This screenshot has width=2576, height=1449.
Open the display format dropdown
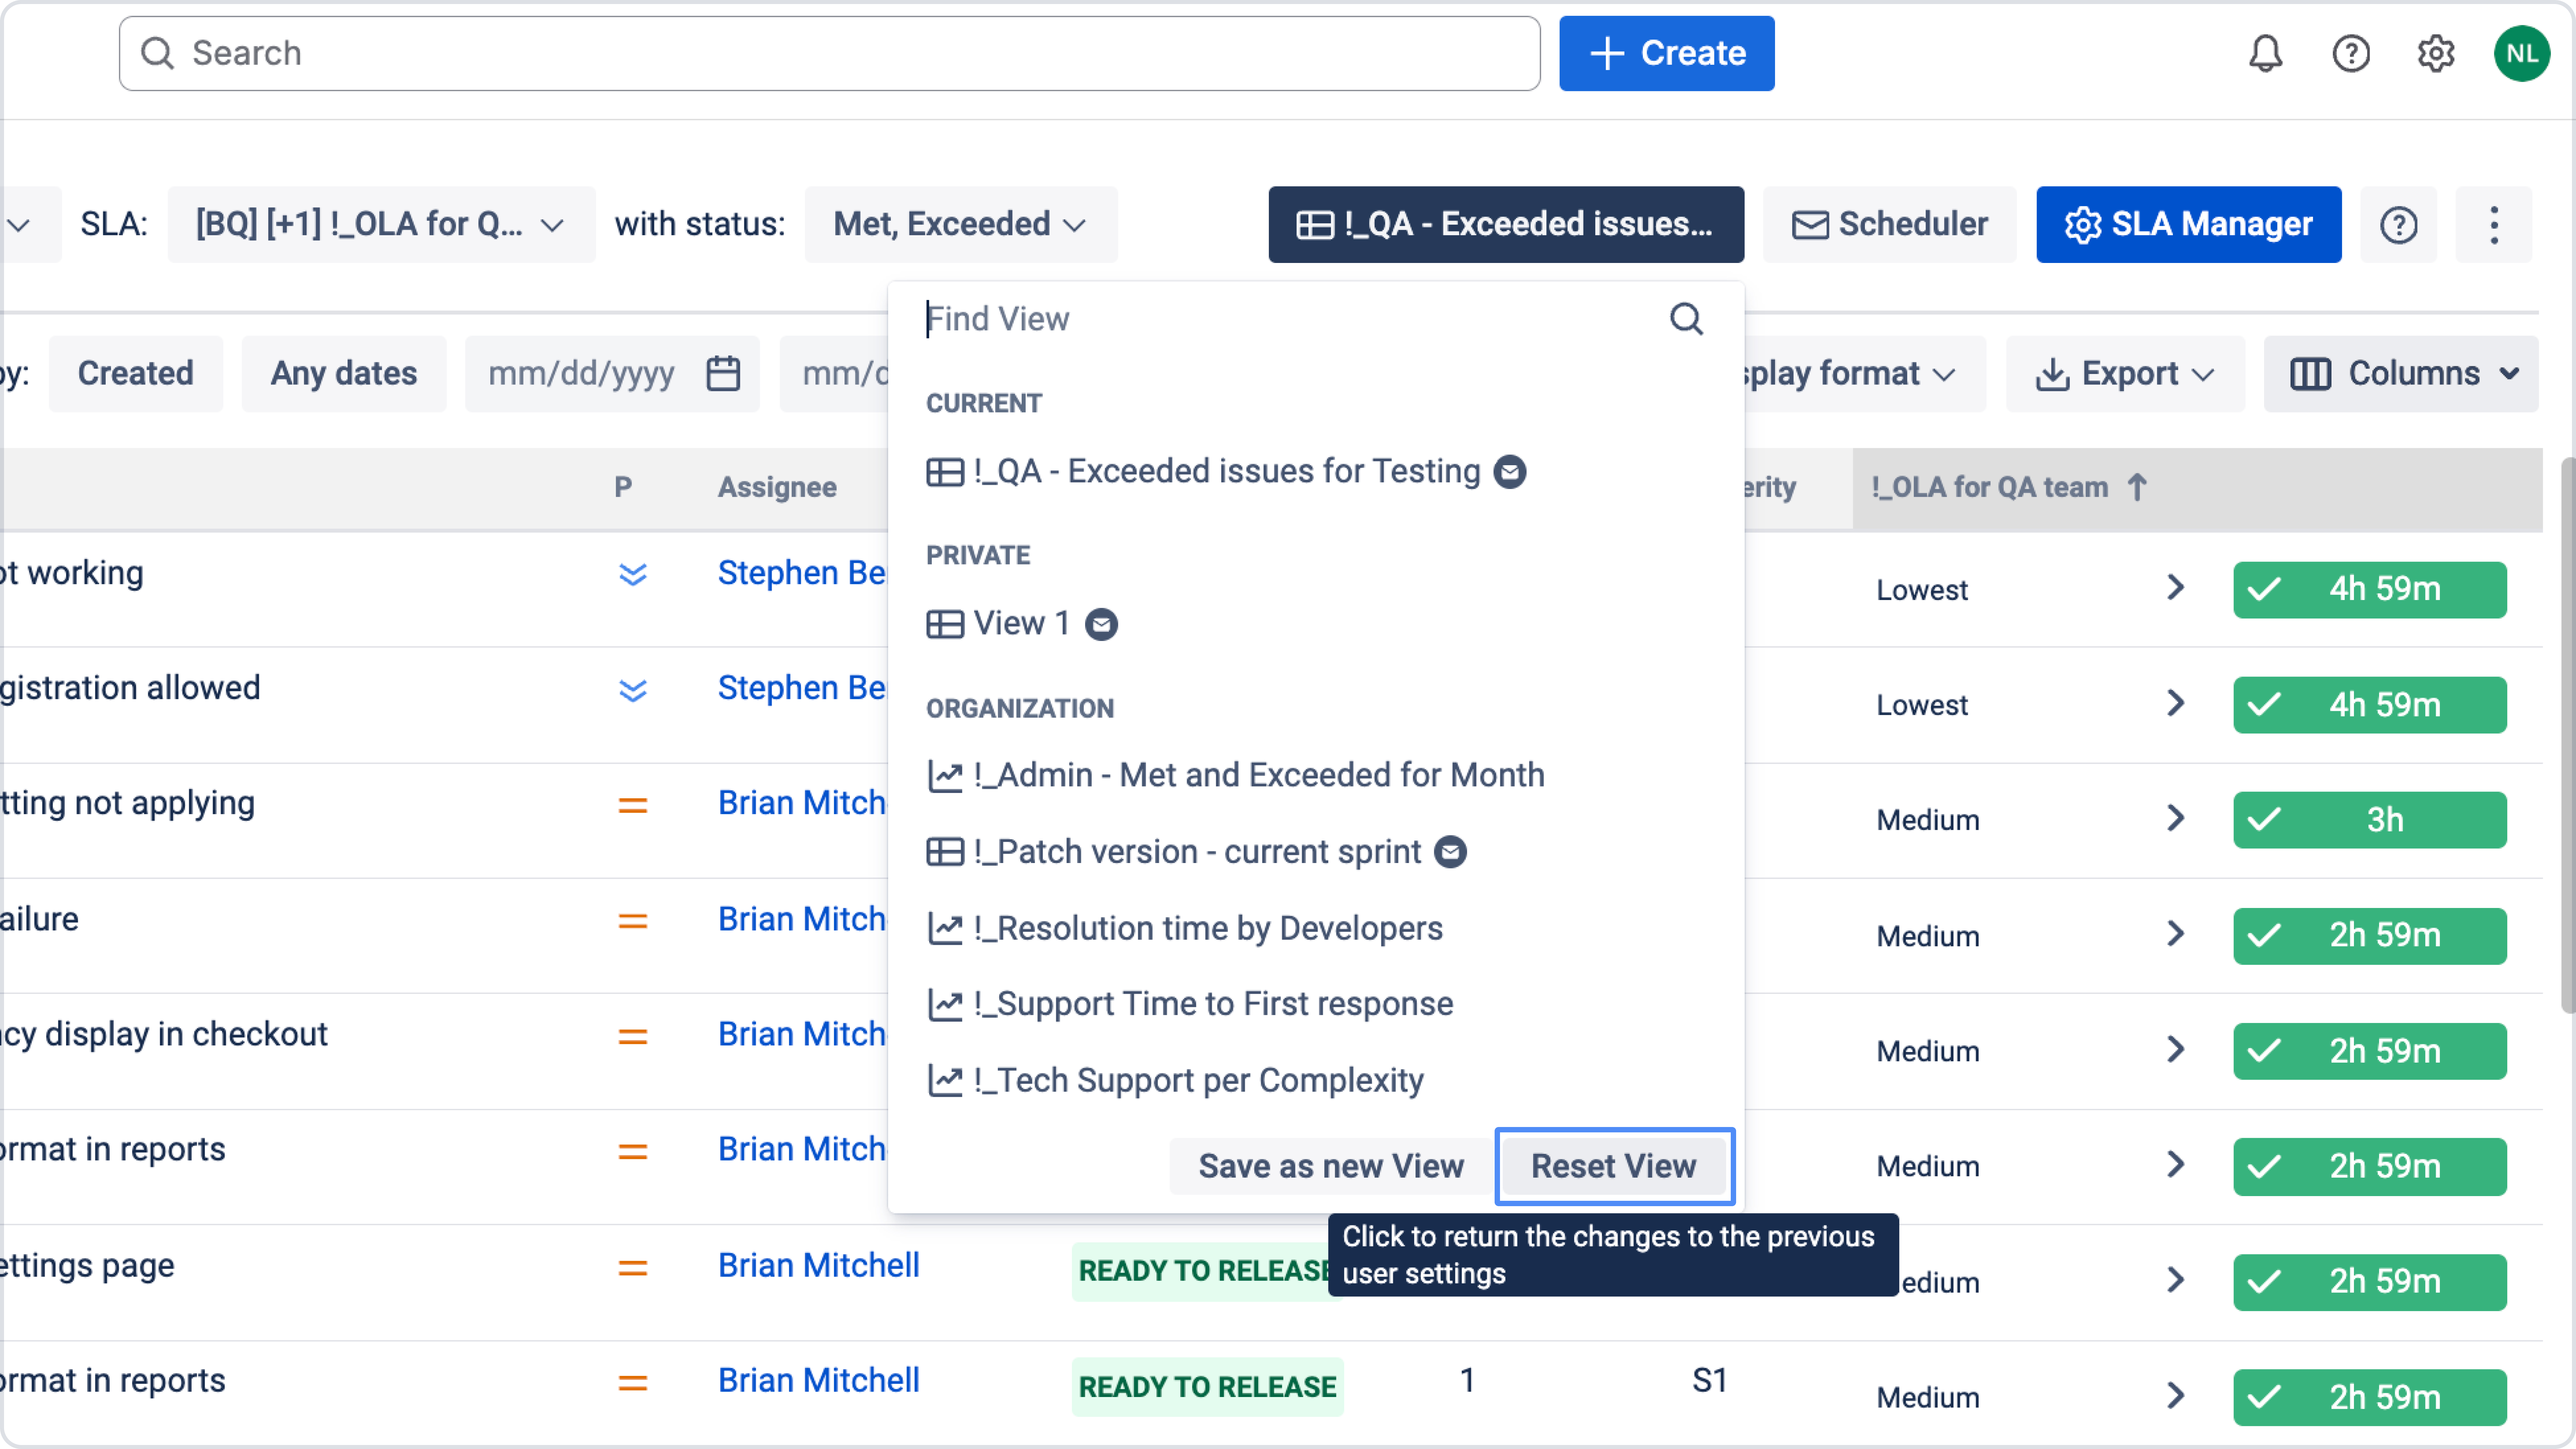1865,374
